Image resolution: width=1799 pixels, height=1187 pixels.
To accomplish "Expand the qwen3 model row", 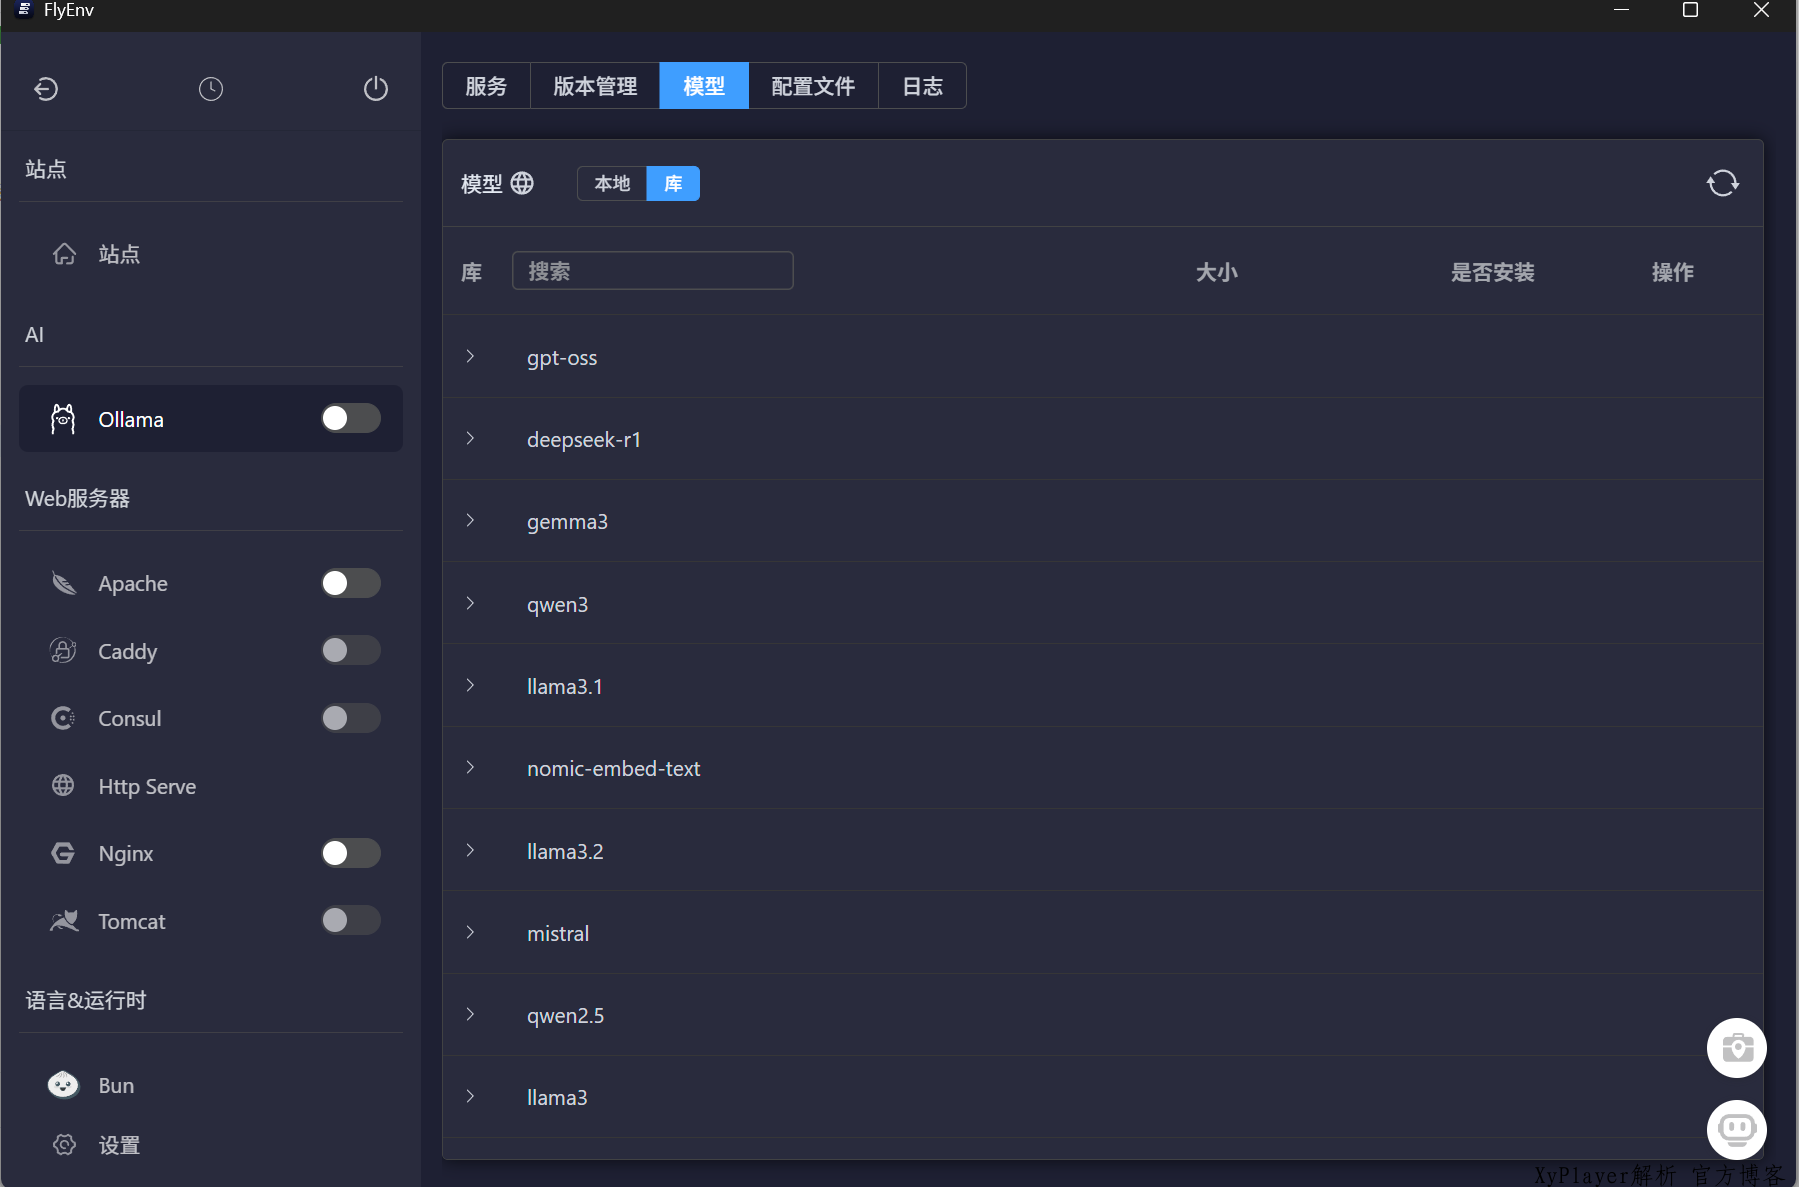I will (470, 604).
